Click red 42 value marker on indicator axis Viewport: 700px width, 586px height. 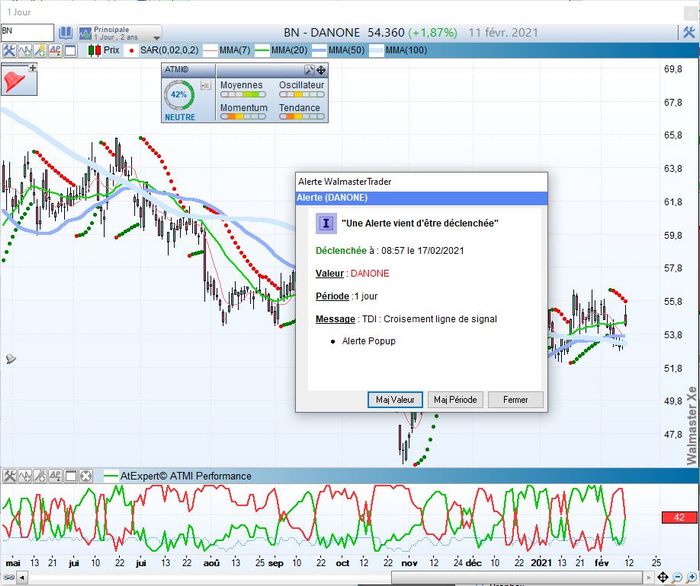679,517
